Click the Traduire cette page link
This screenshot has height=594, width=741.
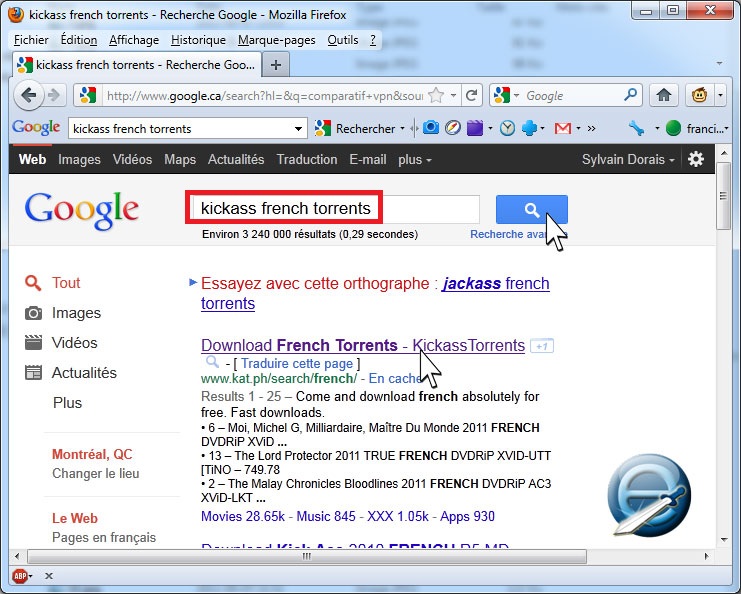(x=297, y=363)
